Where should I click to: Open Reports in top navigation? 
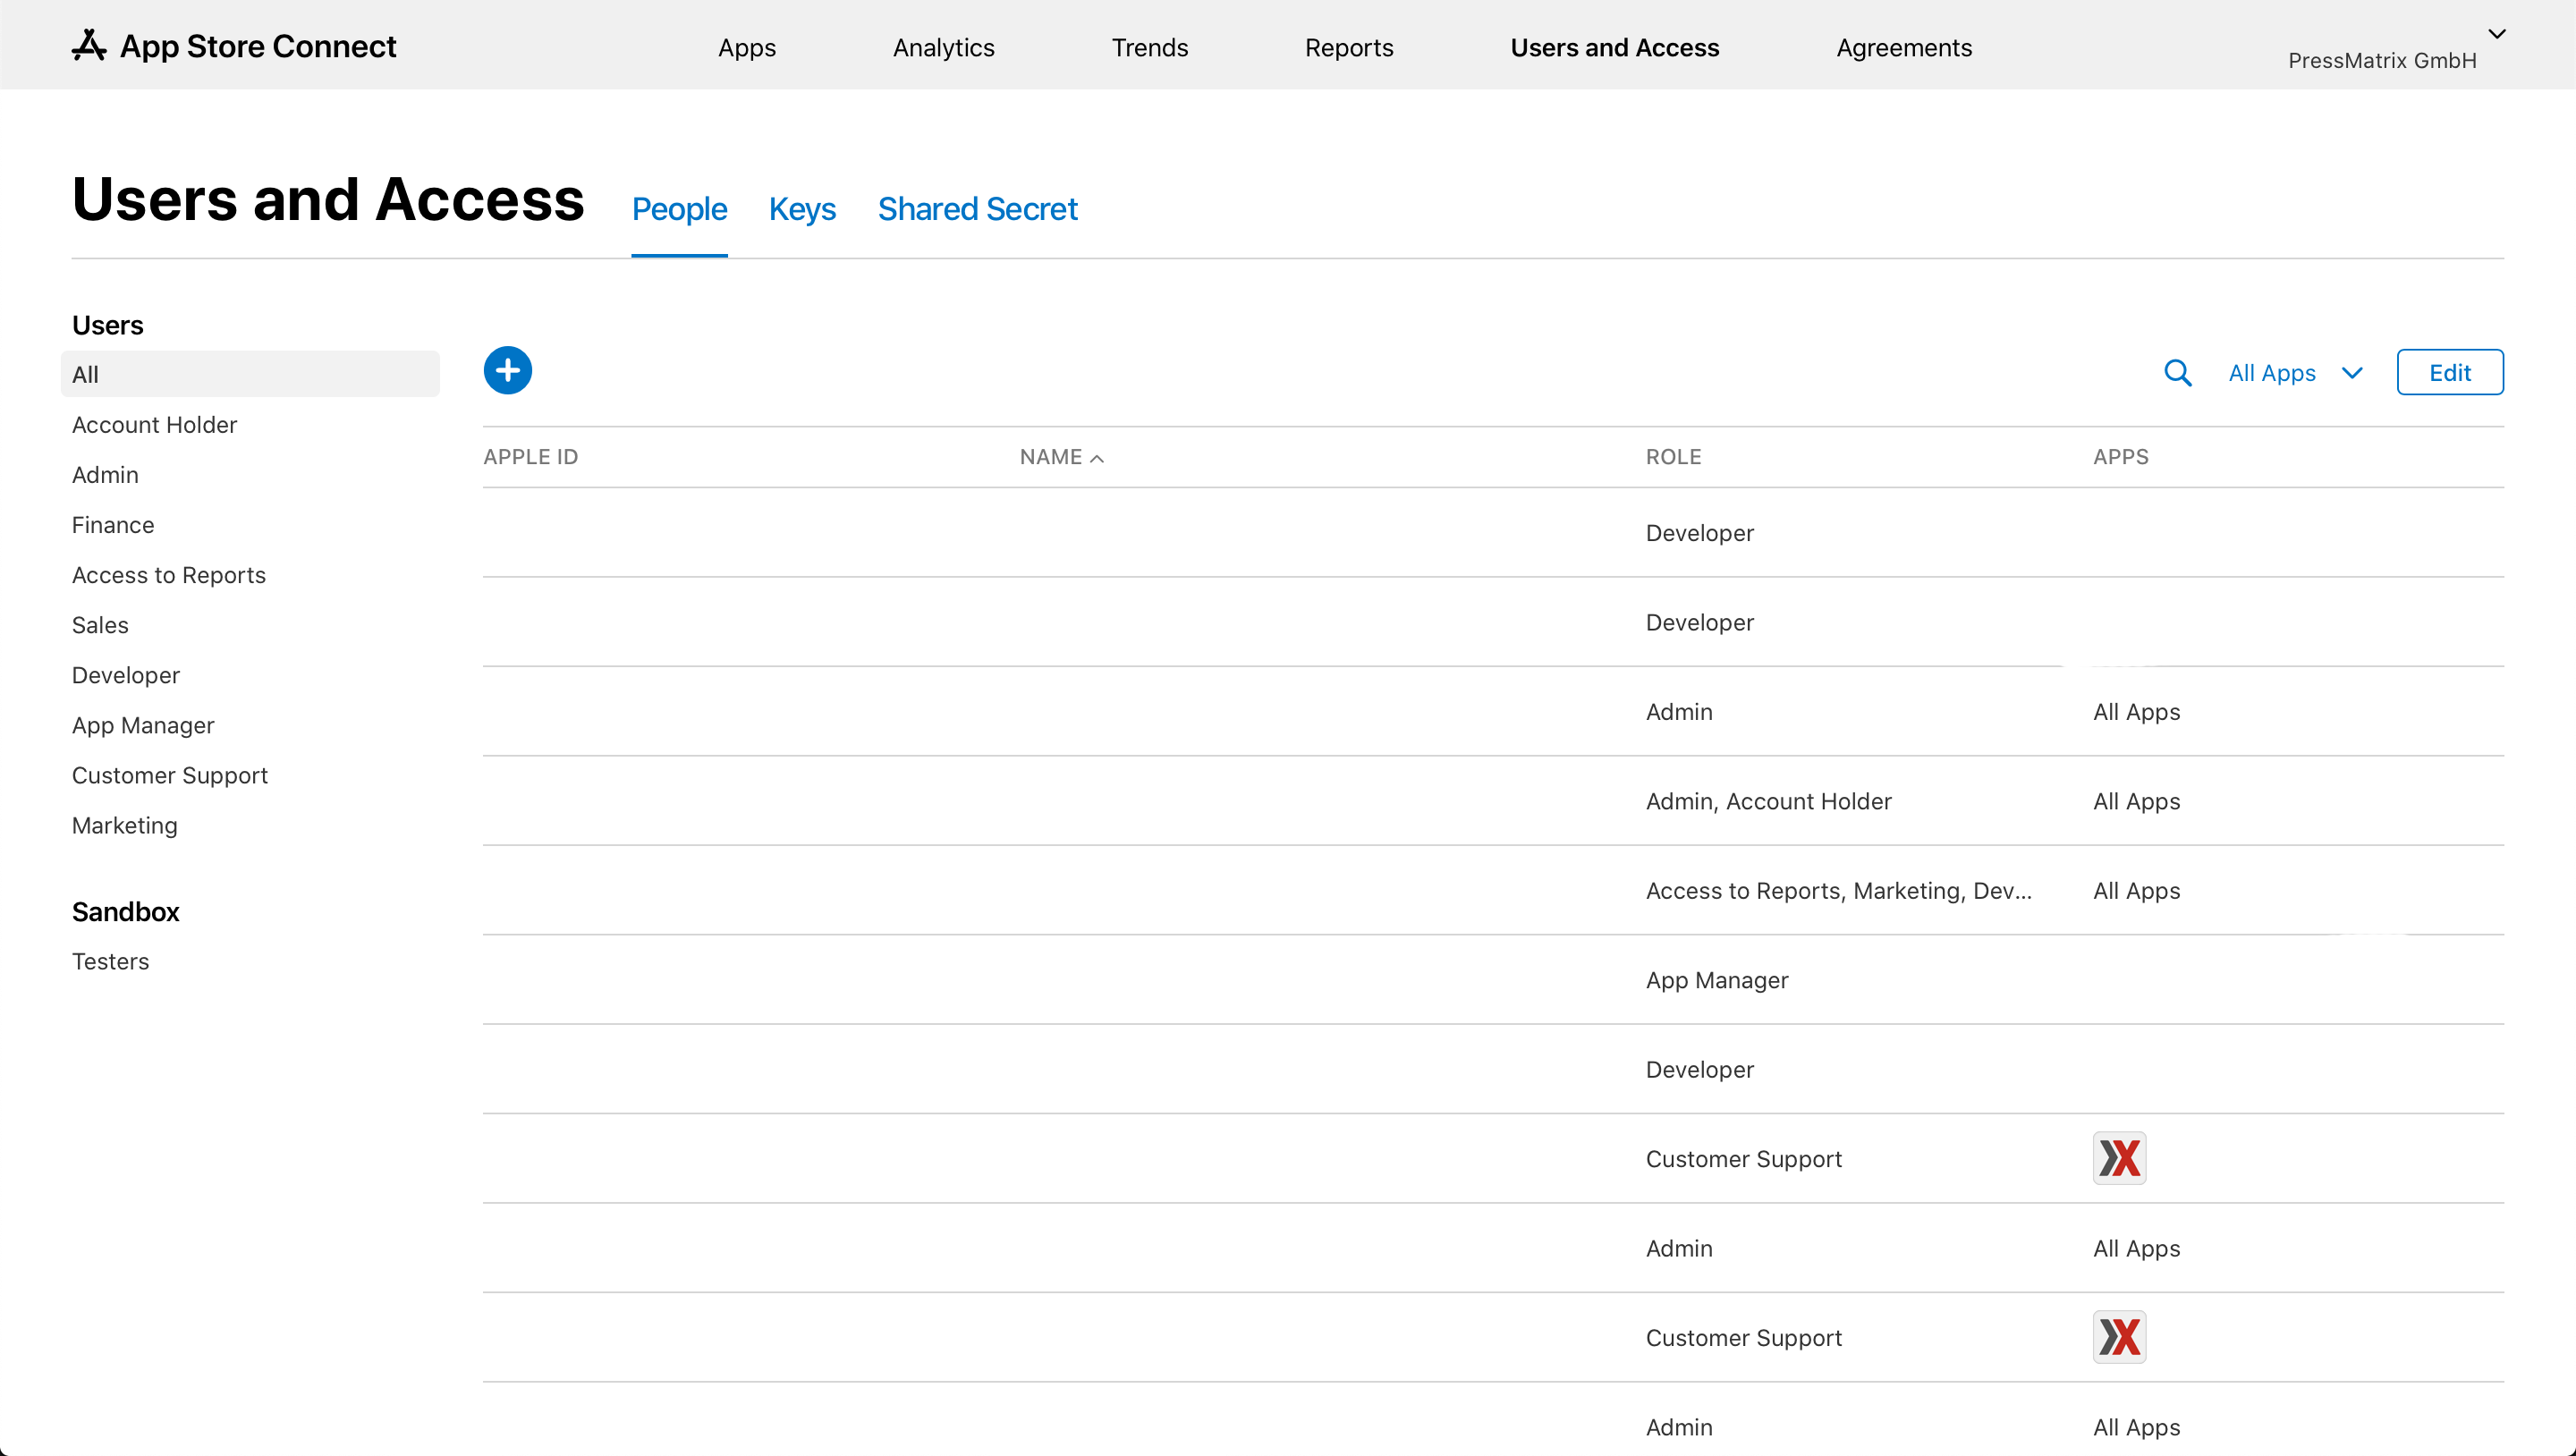pos(1349,47)
